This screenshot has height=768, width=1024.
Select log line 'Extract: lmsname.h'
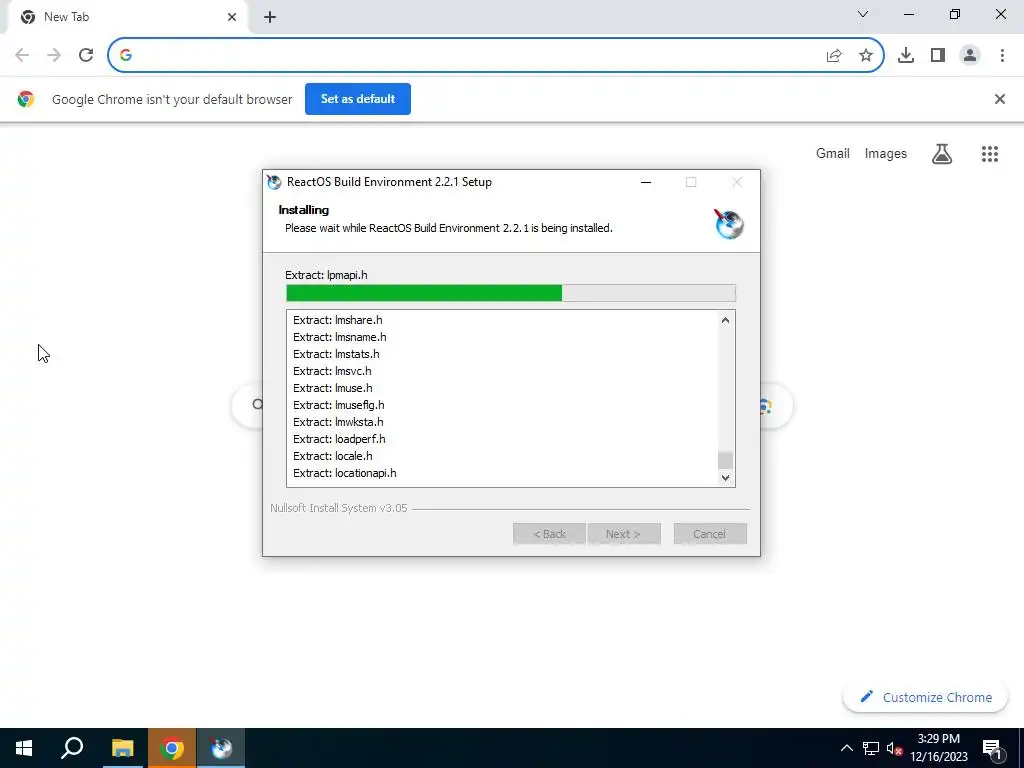(340, 337)
